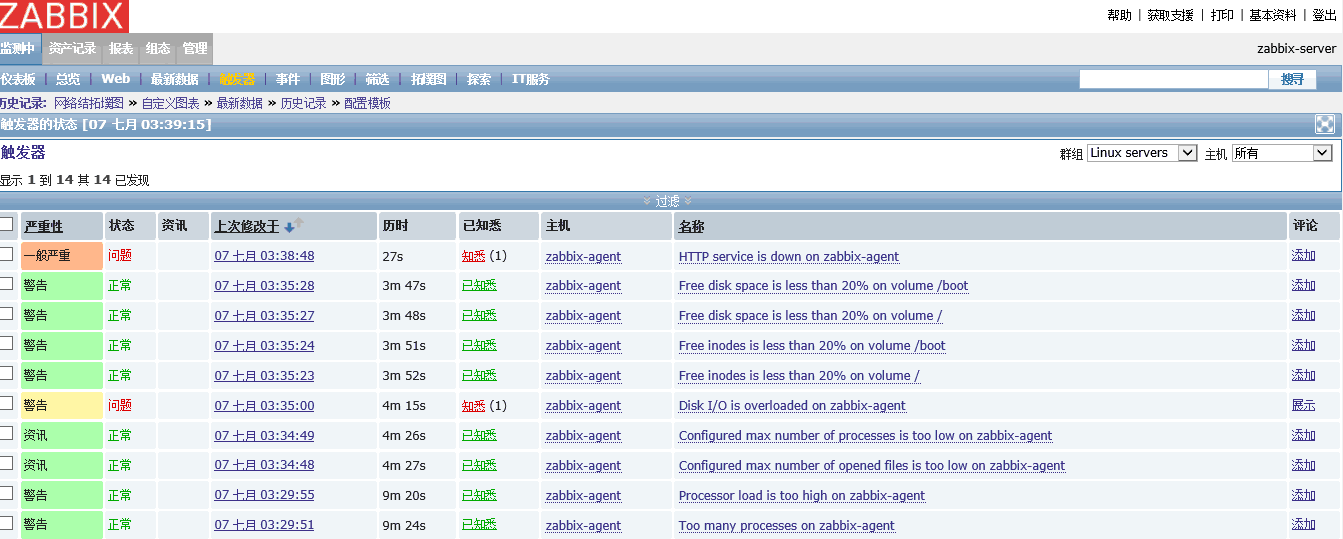Open the 群组 Linux servers dropdown

coord(1142,153)
